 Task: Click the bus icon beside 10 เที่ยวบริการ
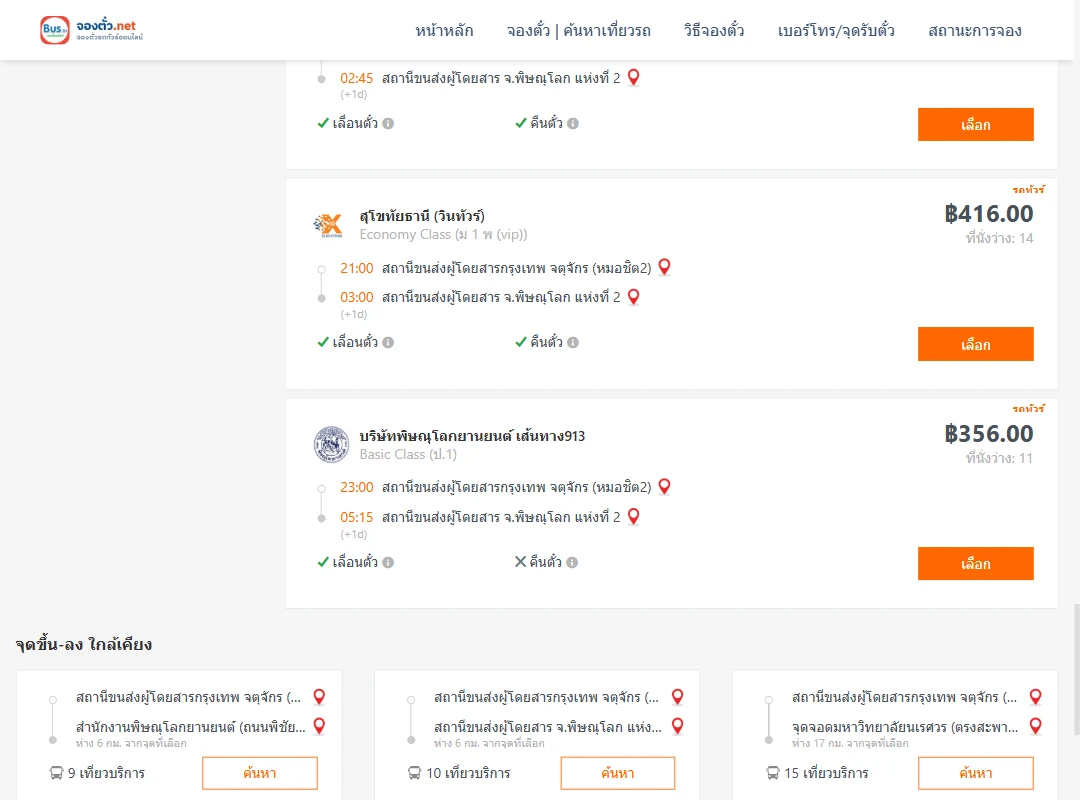414,773
